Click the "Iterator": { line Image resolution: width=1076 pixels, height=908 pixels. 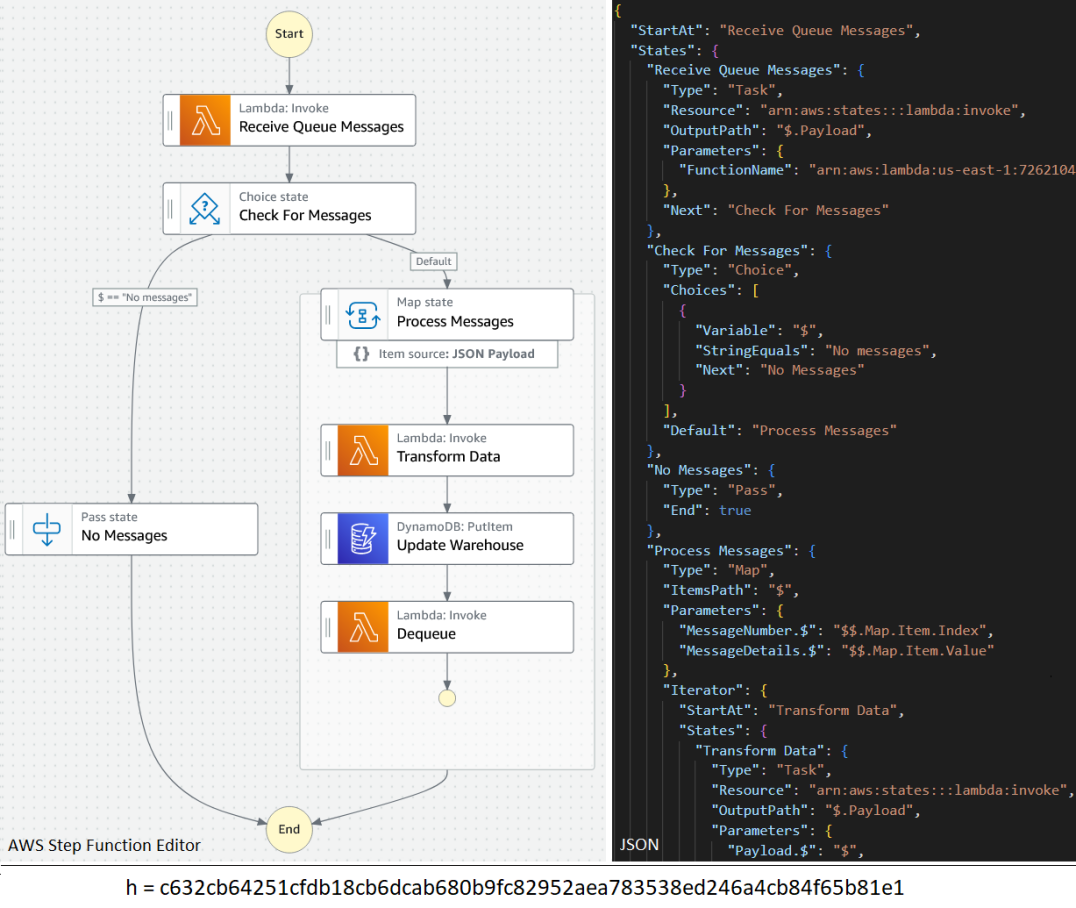(x=715, y=690)
